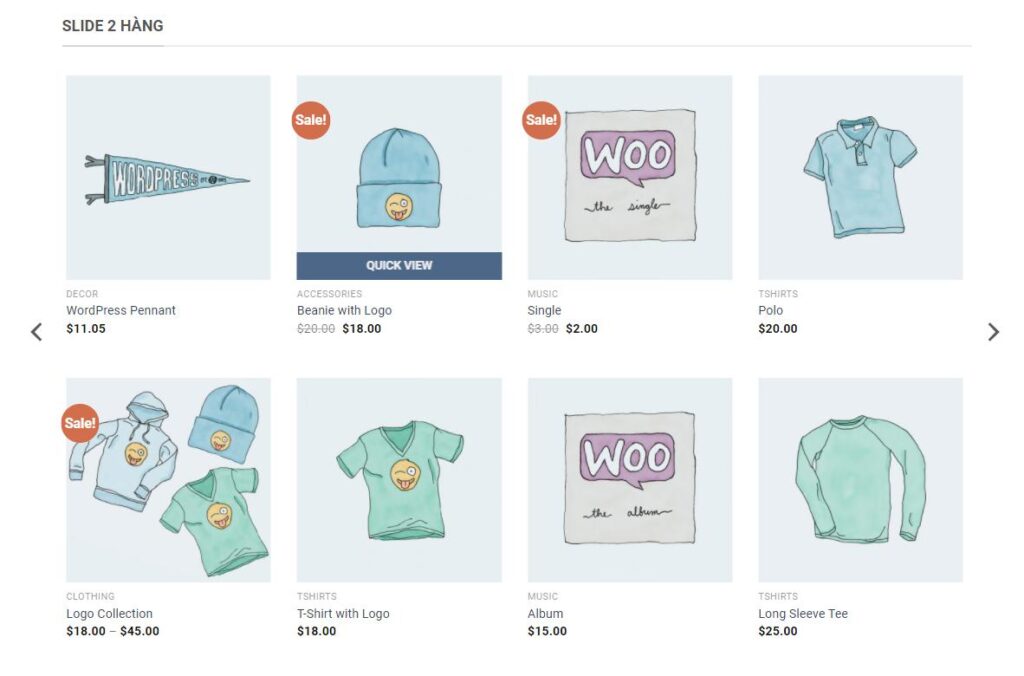Open the T-Shirt with Logo product image
Image resolution: width=1024 pixels, height=676 pixels.
tap(399, 480)
